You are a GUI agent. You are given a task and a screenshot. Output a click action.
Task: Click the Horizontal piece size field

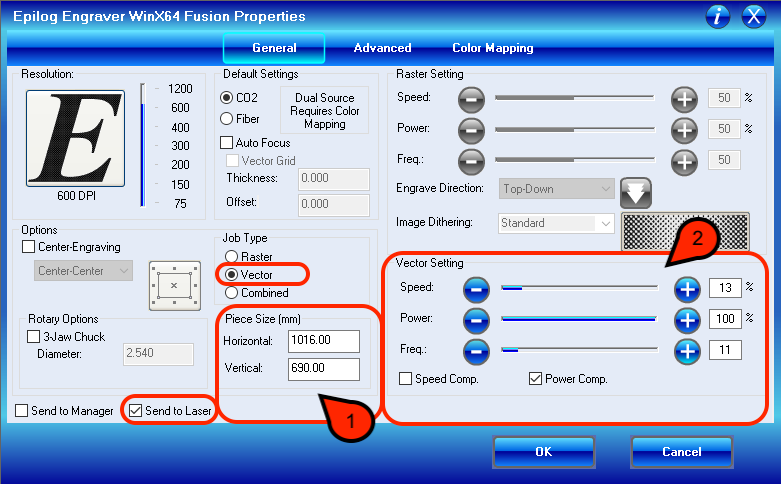point(323,341)
